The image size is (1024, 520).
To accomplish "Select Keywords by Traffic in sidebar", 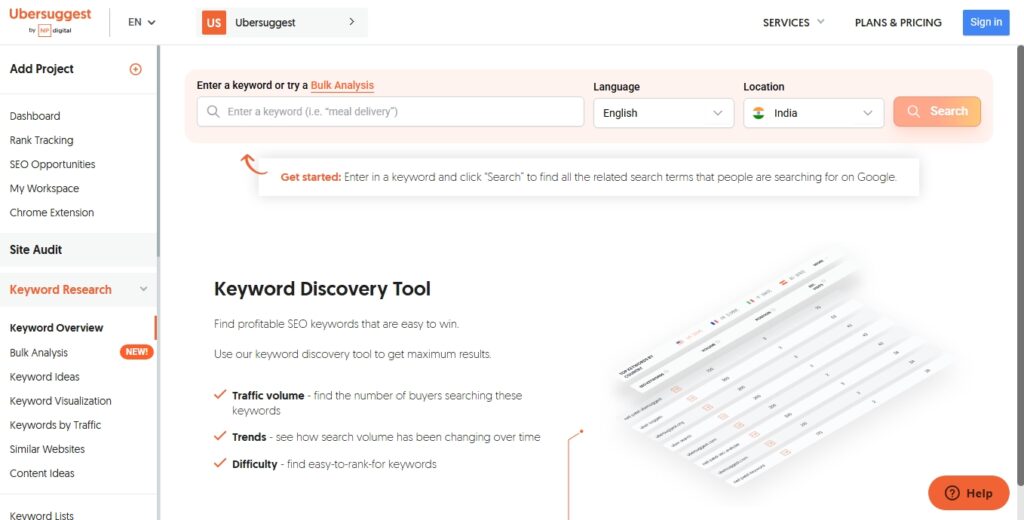I will [56, 425].
